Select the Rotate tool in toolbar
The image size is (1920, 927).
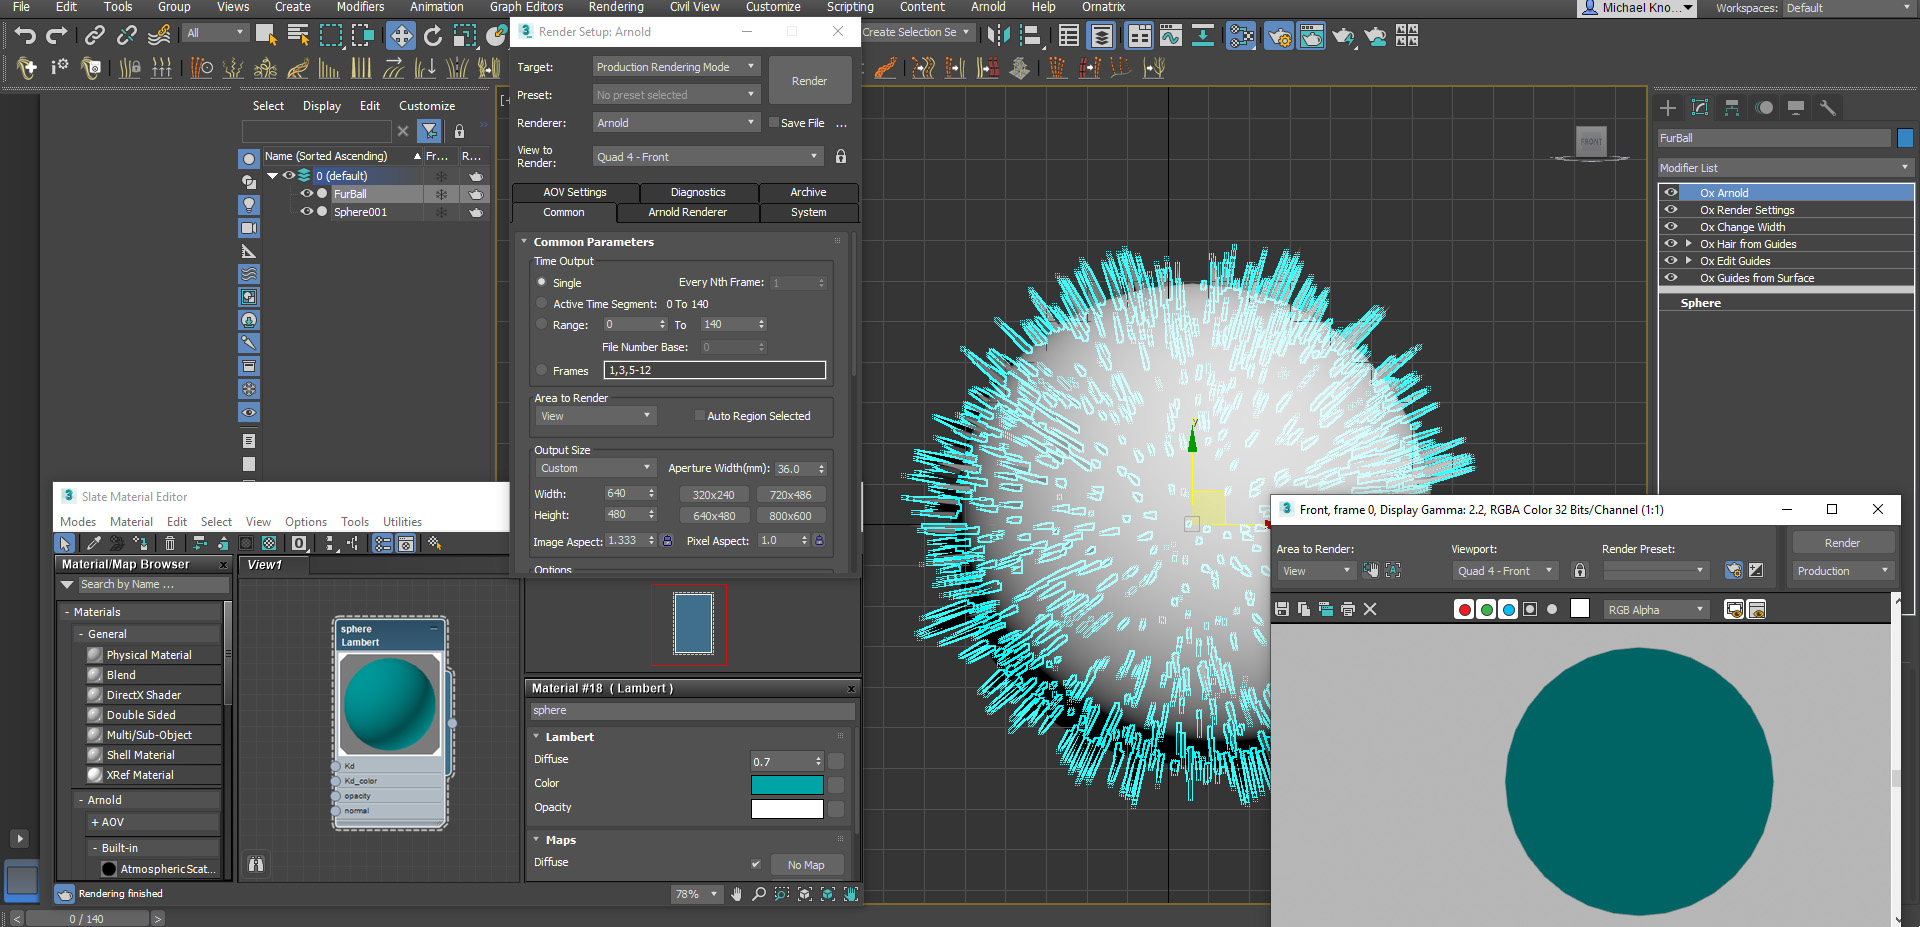coord(432,36)
